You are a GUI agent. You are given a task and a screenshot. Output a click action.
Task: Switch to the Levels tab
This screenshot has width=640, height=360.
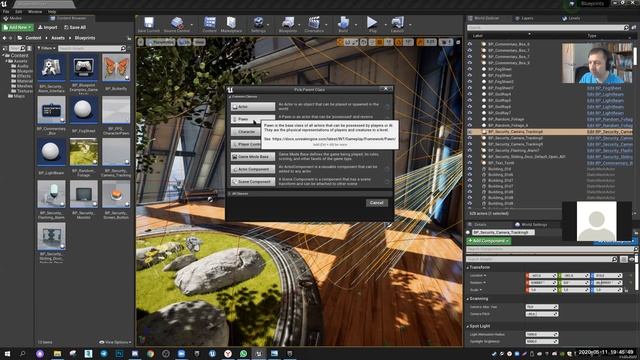[571, 18]
